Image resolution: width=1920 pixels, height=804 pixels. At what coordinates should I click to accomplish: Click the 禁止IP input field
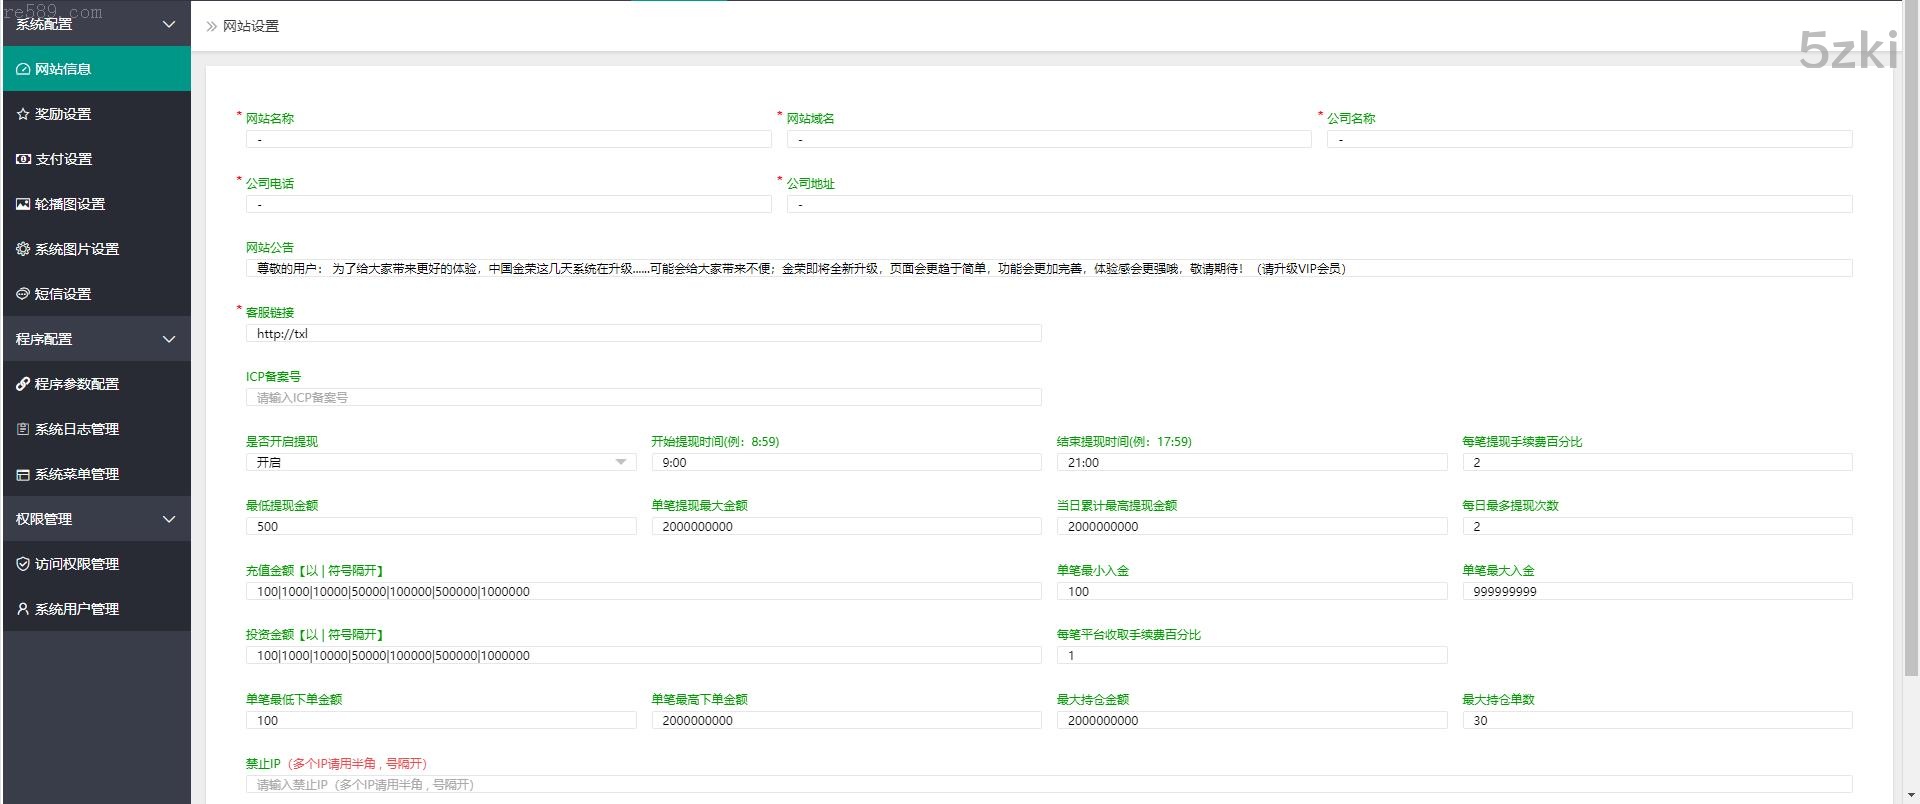(1048, 785)
